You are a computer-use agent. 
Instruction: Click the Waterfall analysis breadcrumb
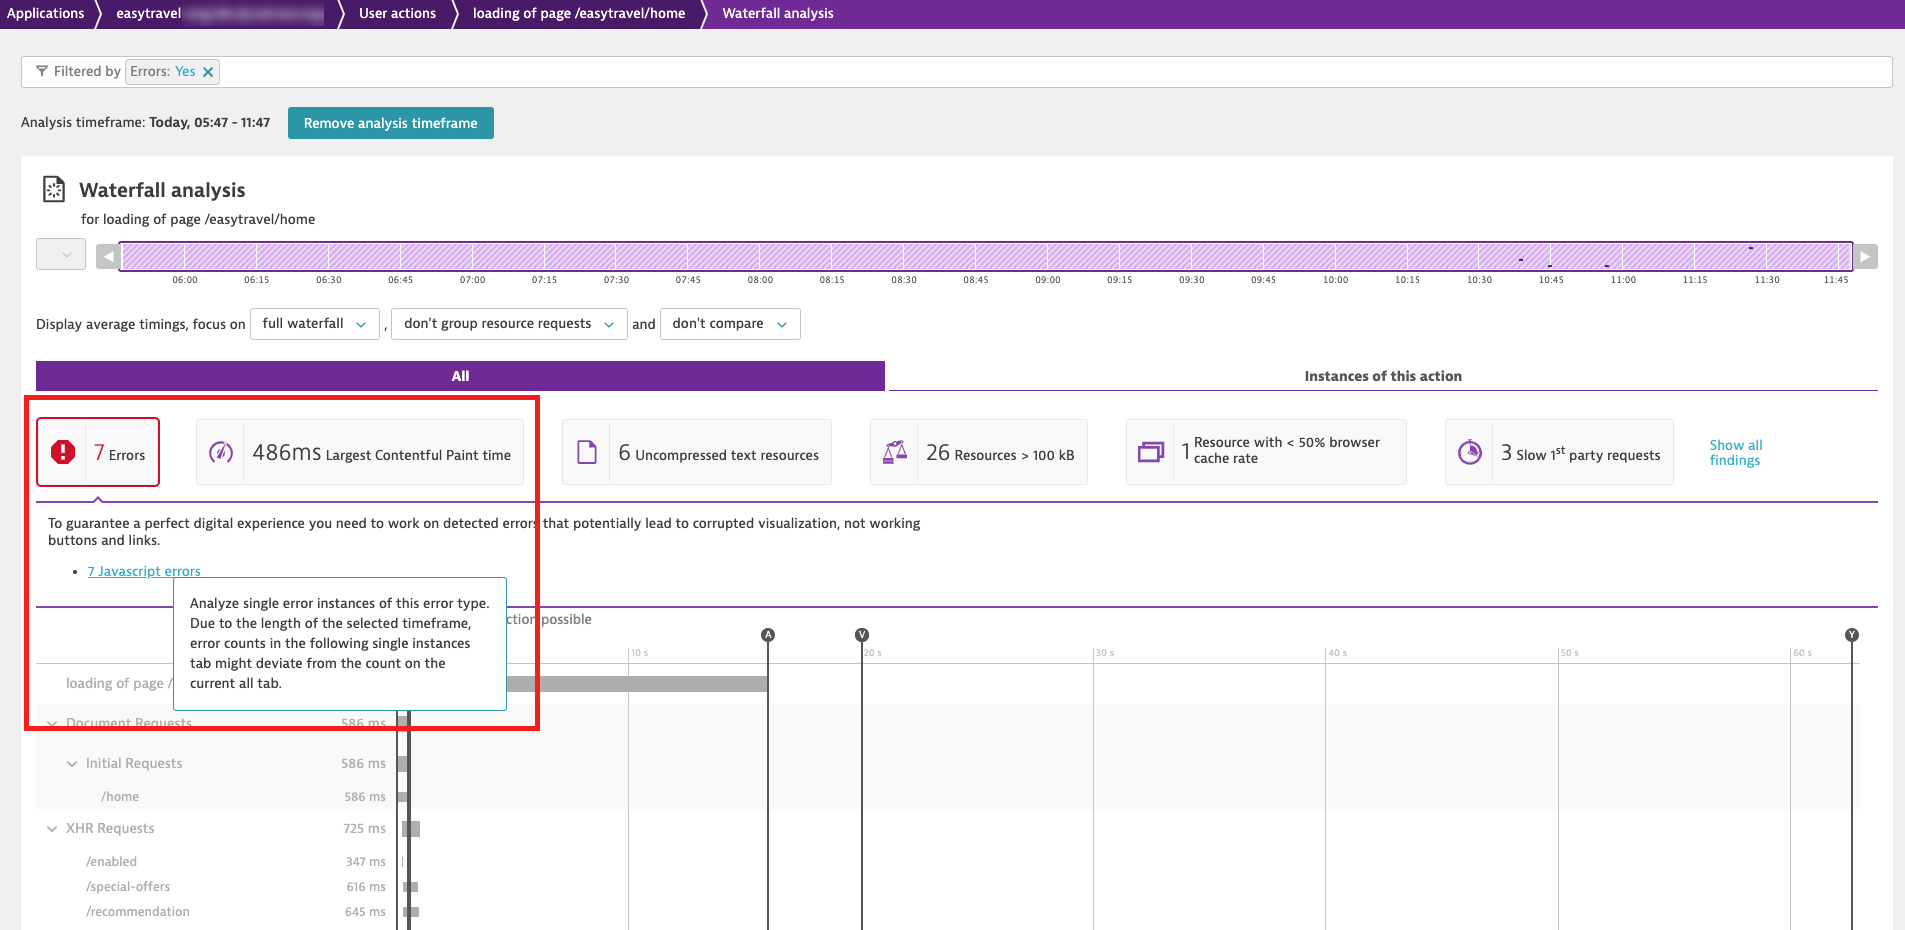pyautogui.click(x=778, y=13)
